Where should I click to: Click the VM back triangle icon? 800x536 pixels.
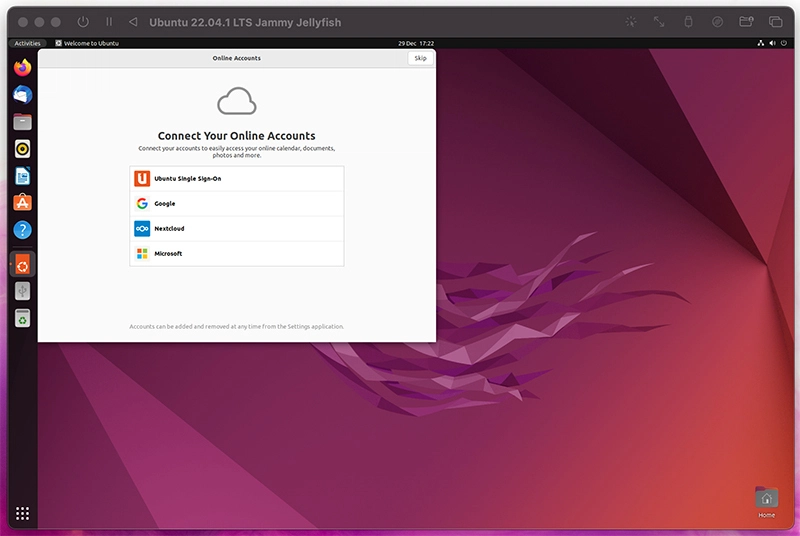pyautogui.click(x=133, y=22)
